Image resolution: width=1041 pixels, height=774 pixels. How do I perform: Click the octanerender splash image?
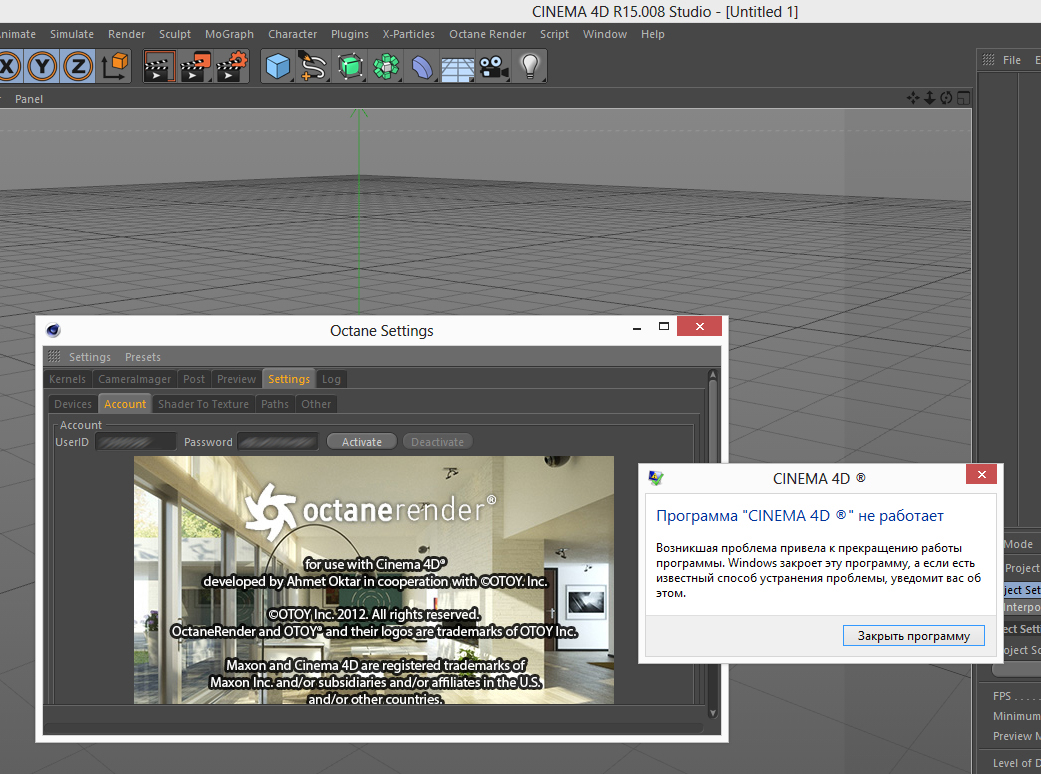(x=374, y=580)
